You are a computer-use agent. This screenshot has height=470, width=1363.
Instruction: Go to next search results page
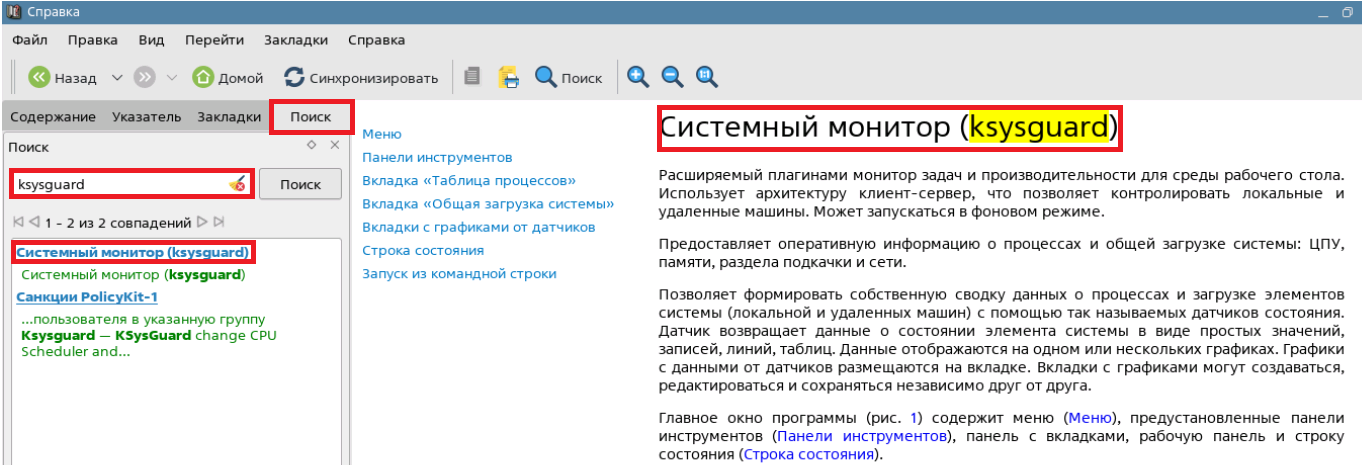pyautogui.click(x=202, y=222)
